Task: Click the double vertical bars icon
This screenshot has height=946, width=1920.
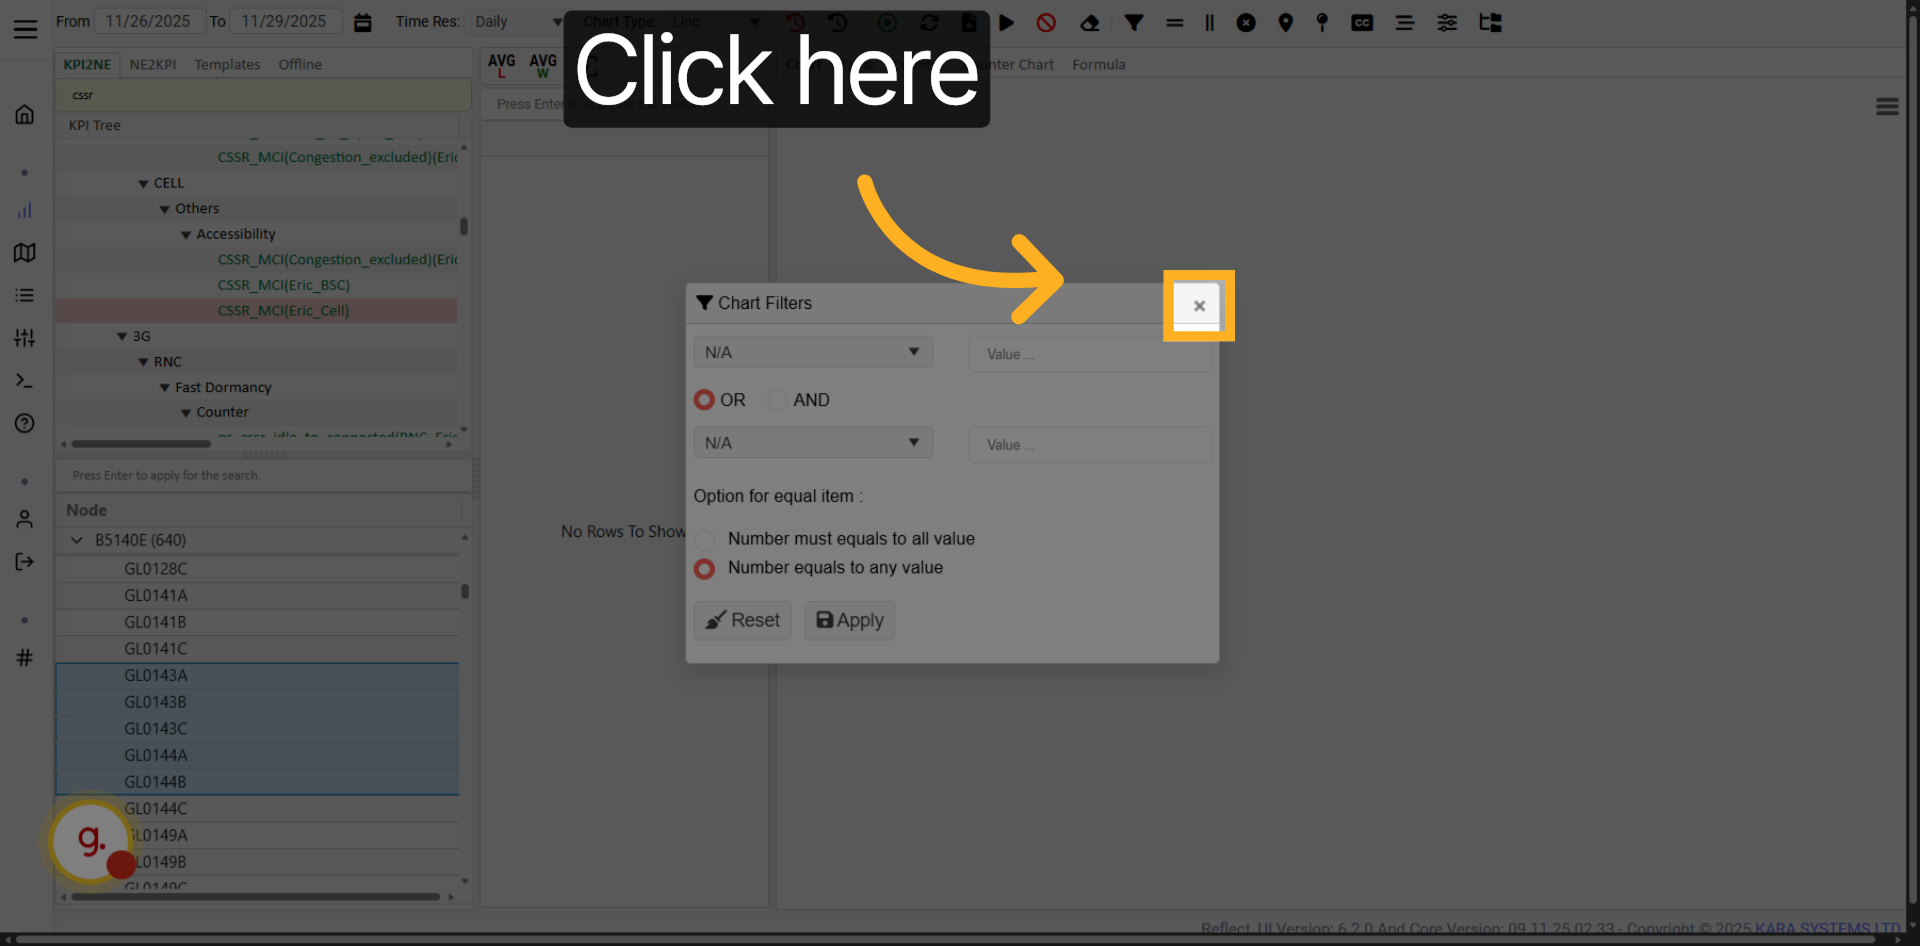Action: coord(1209,22)
